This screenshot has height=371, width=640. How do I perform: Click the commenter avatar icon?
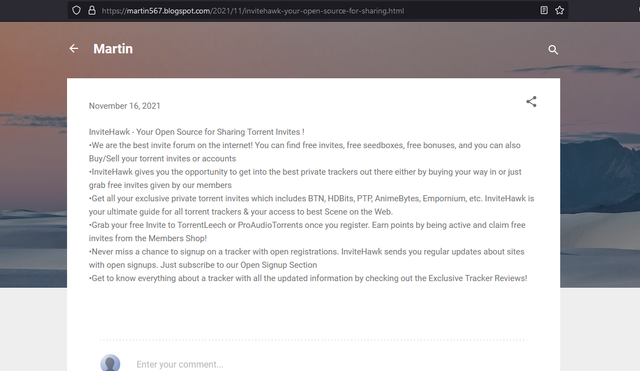tap(110, 363)
